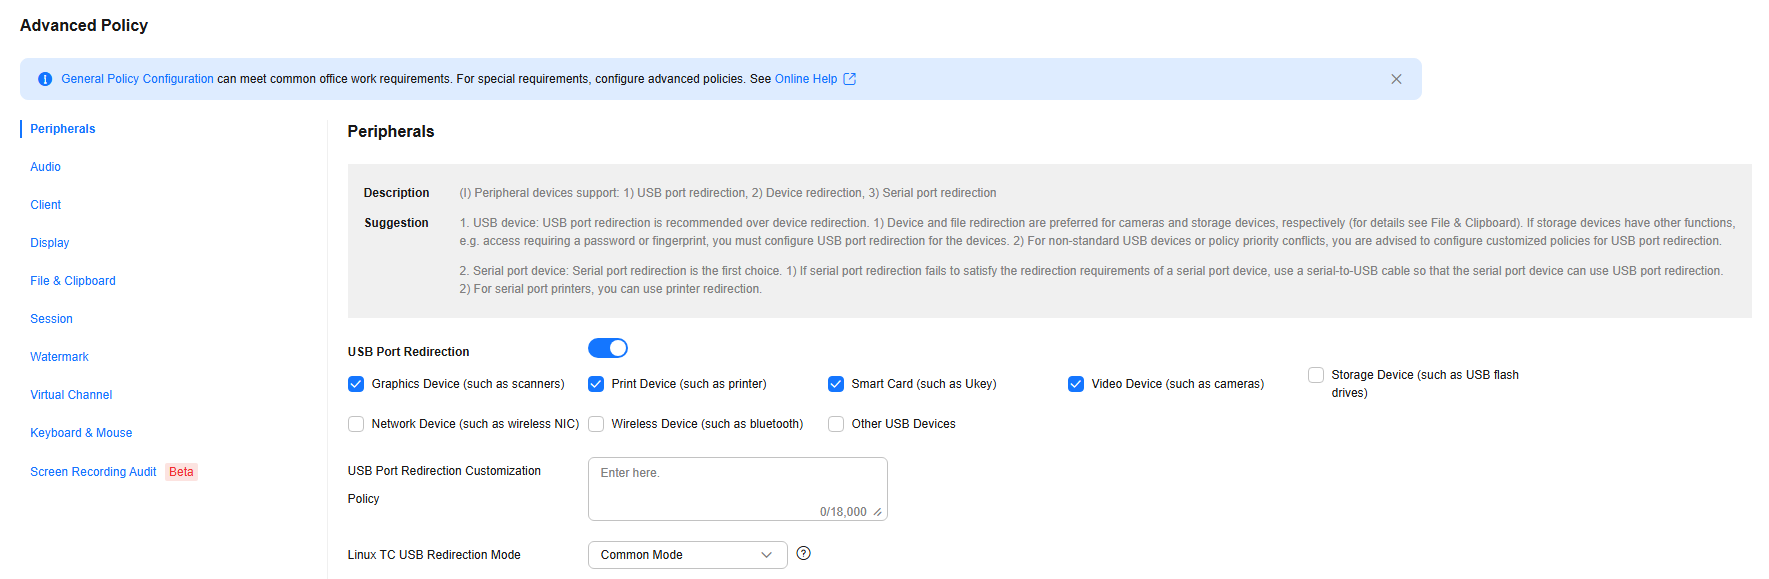Uncheck Video Device (such as cameras)
The image size is (1769, 579).
click(x=1076, y=384)
